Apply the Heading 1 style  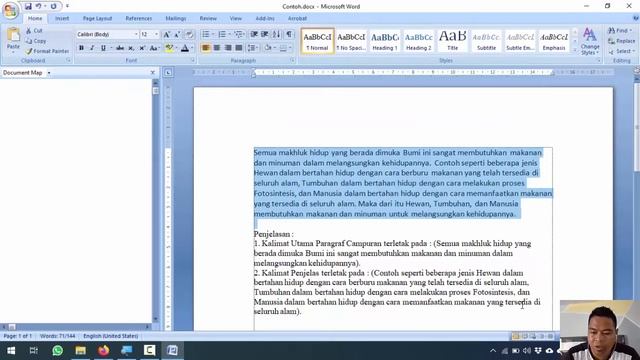pyautogui.click(x=384, y=41)
